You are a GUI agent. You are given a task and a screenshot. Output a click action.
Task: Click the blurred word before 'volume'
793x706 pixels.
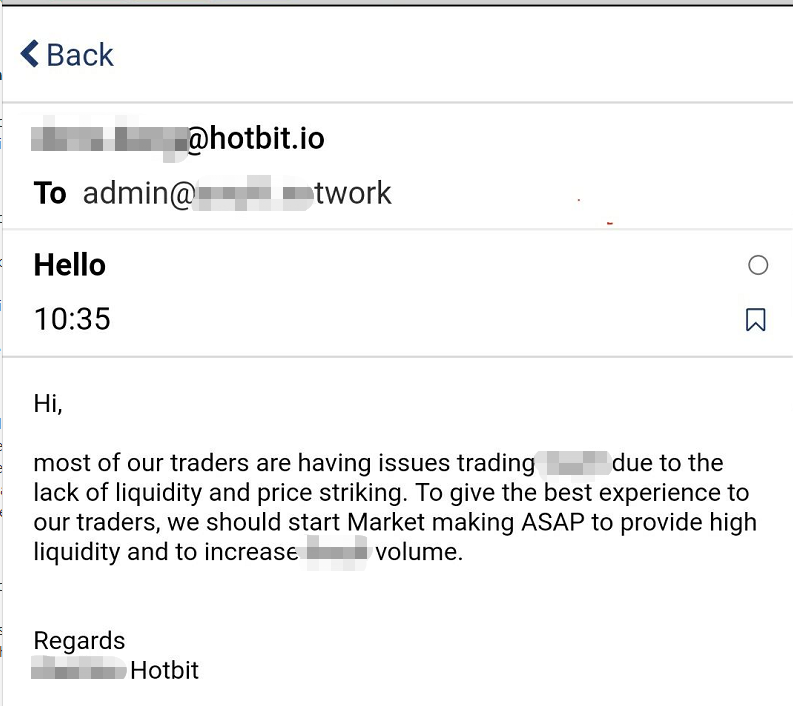(x=335, y=552)
